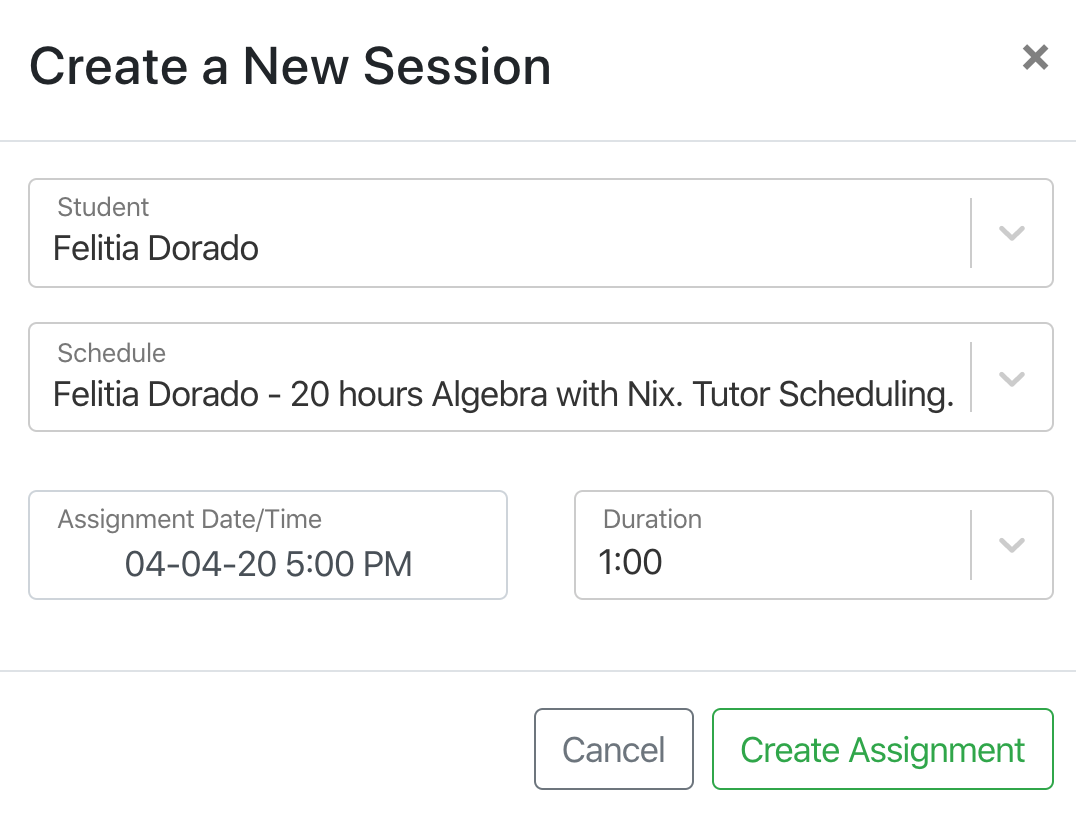
Task: Click the vertical divider in Student dropdown
Action: click(x=971, y=233)
